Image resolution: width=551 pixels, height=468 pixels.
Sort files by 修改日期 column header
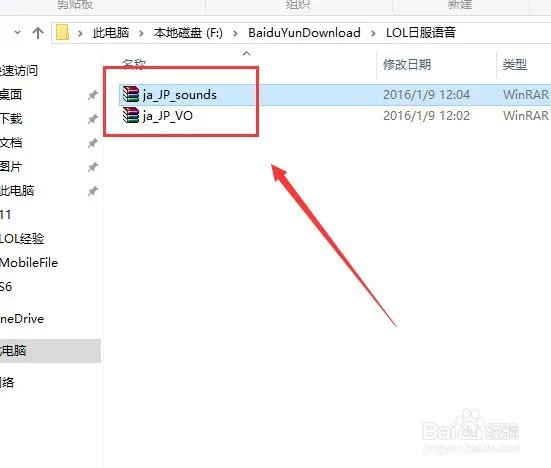click(x=407, y=65)
